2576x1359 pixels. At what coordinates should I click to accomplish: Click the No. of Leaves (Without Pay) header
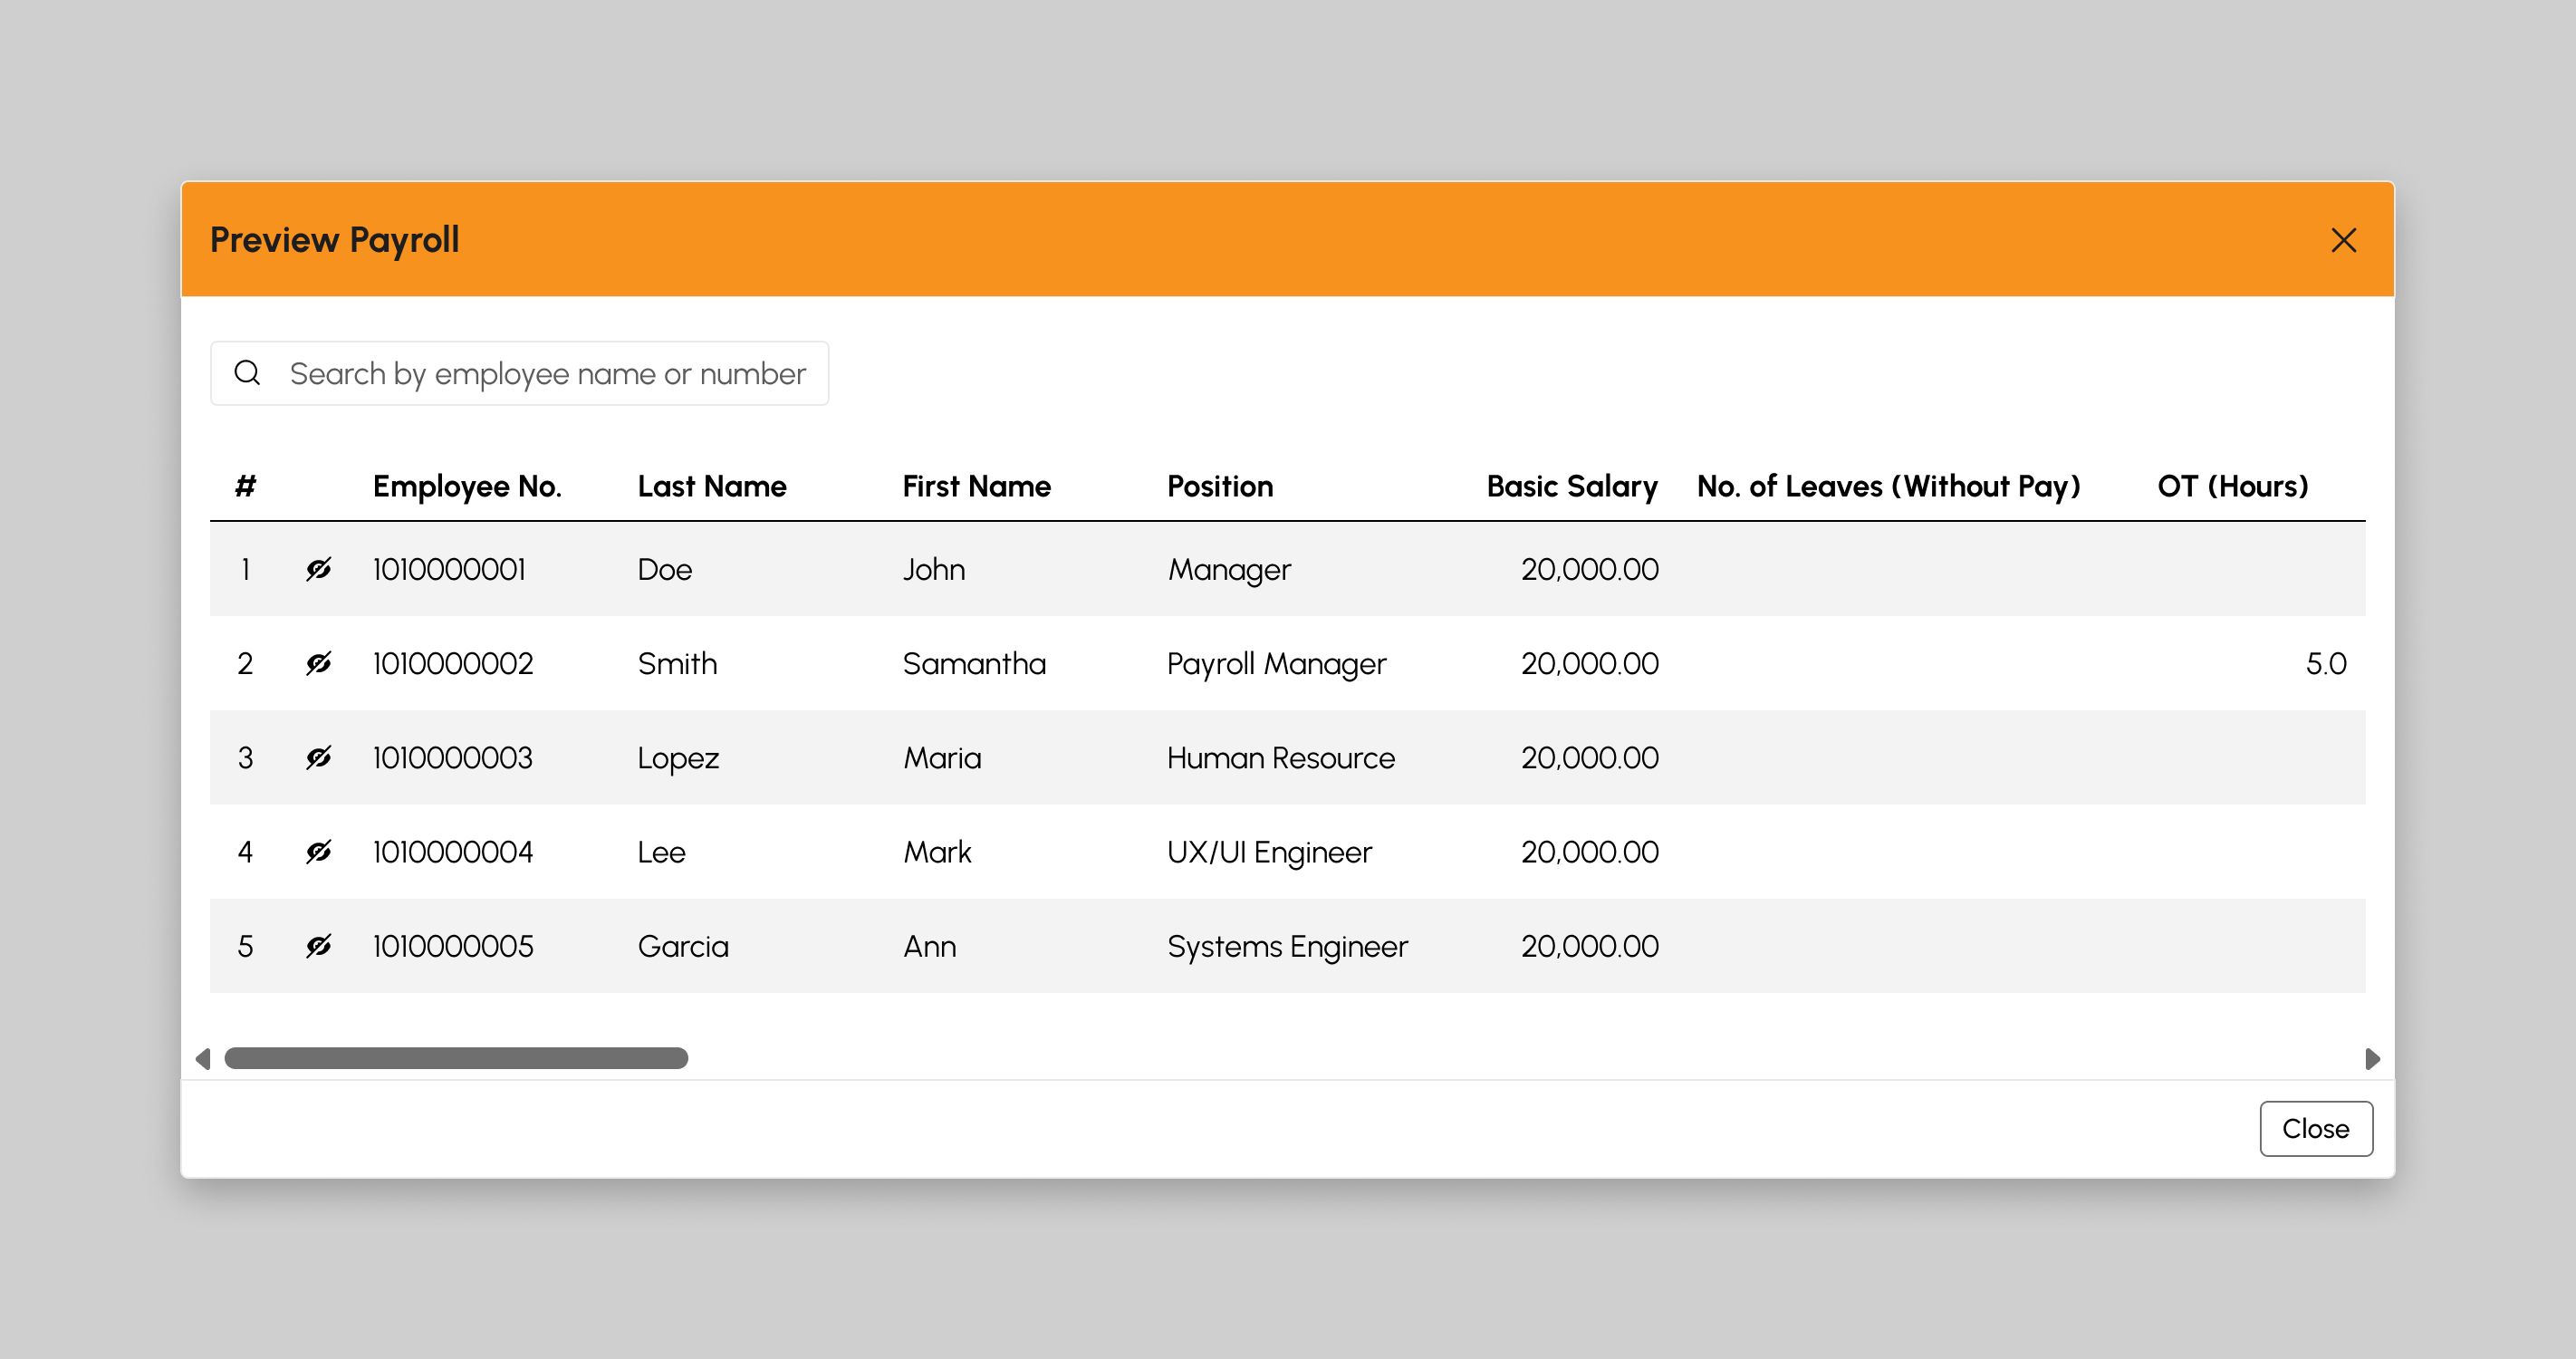point(1889,486)
